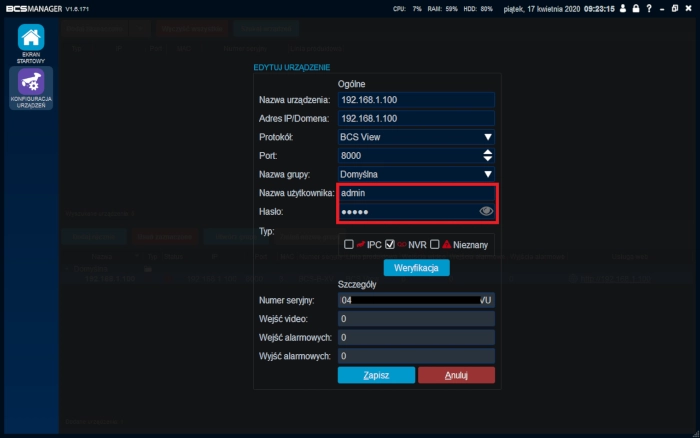
Task: Click the RAM usage indicator
Action: pyautogui.click(x=442, y=9)
